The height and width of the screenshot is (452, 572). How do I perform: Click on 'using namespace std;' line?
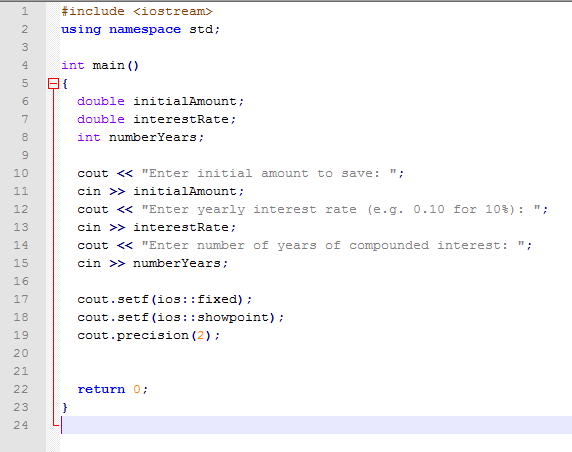140,29
